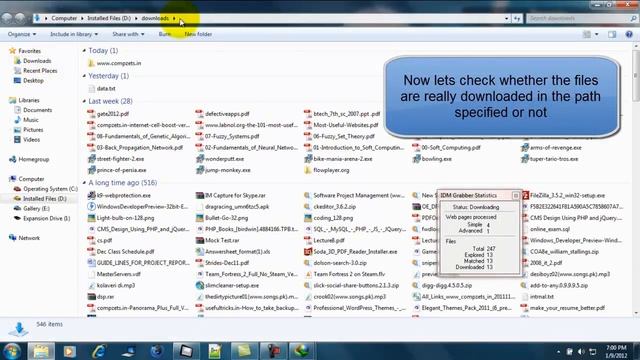Viewport: 640px width, 360px height.
Task: Toggle the preview pane icon
Action: pyautogui.click(x=612, y=35)
